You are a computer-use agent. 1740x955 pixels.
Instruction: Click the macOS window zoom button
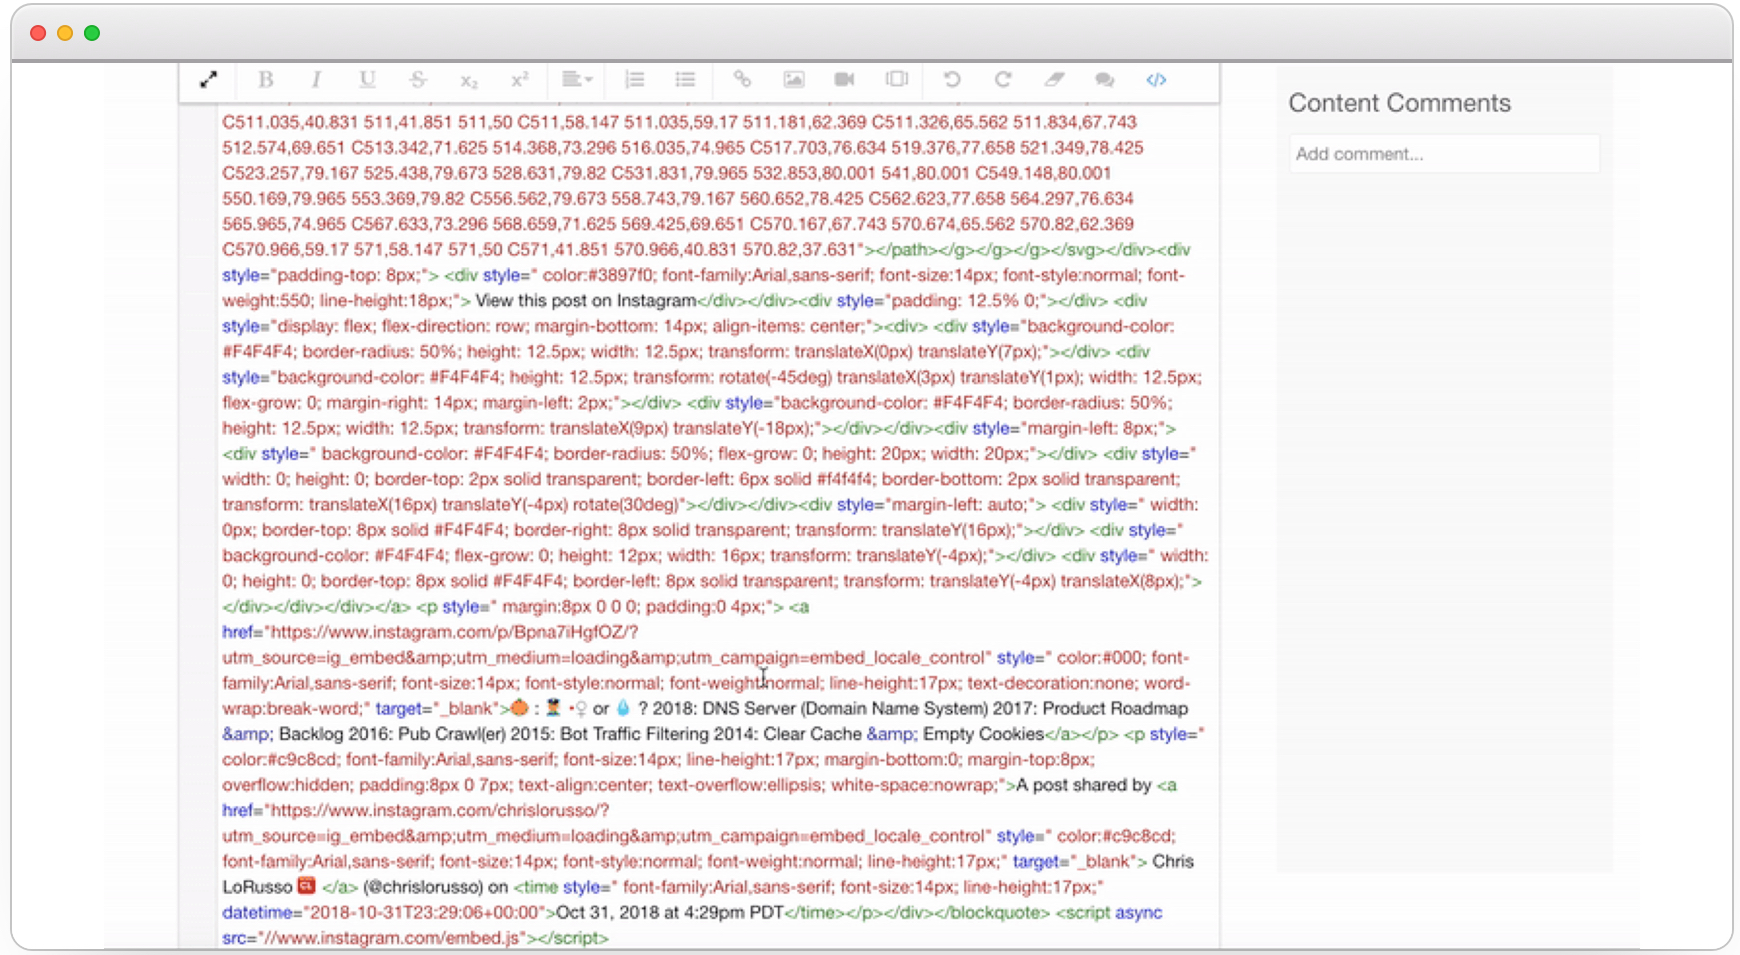coord(92,33)
